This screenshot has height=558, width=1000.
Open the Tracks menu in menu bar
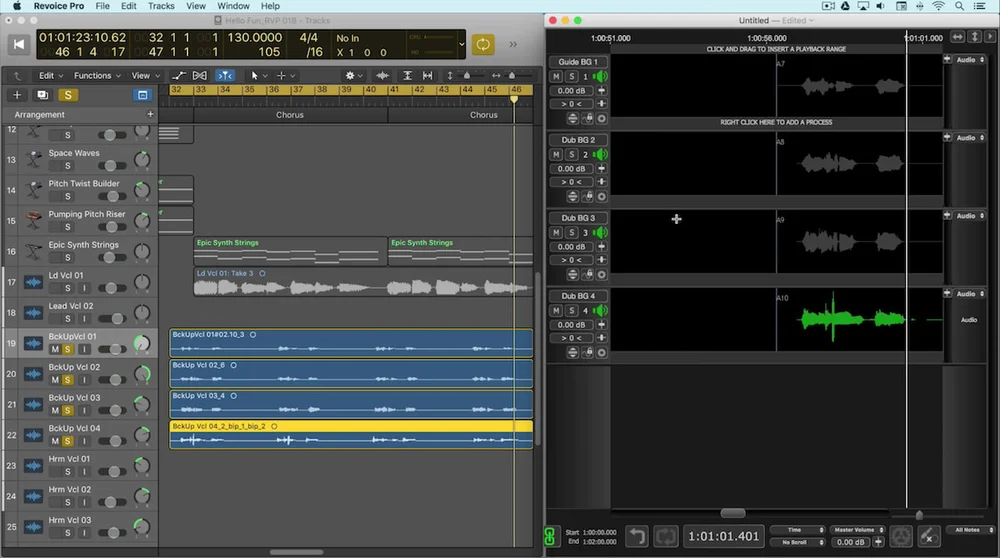tap(161, 6)
